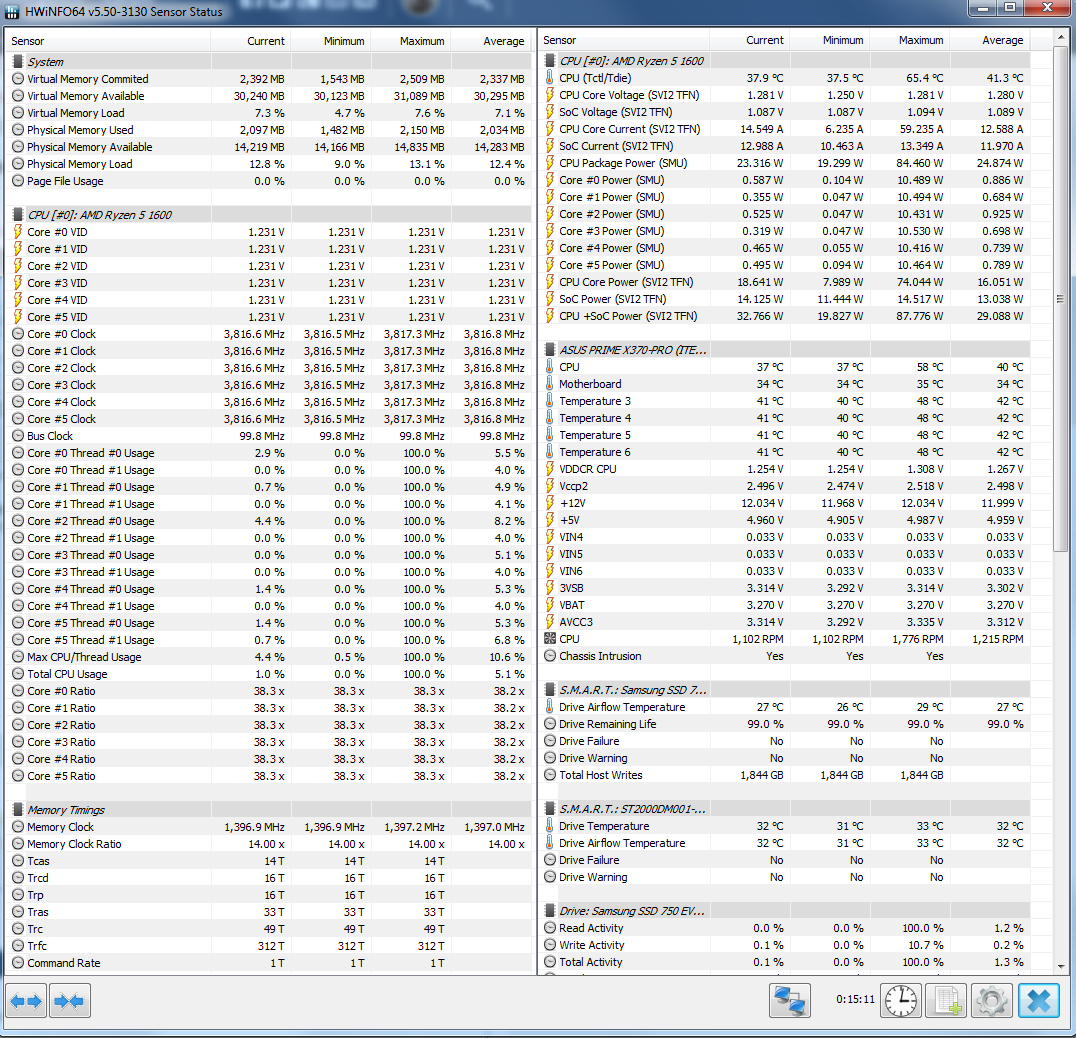Select the Core #3 Clock row
The image size is (1076, 1038).
[x=269, y=385]
